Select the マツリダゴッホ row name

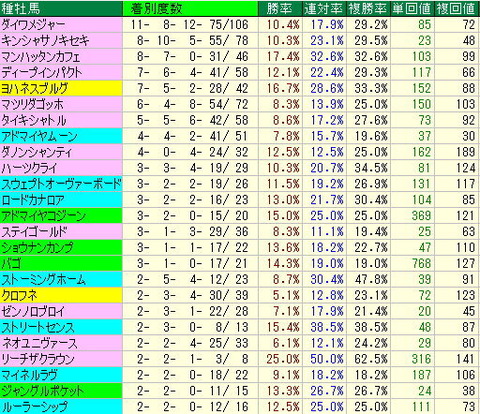pyautogui.click(x=61, y=105)
